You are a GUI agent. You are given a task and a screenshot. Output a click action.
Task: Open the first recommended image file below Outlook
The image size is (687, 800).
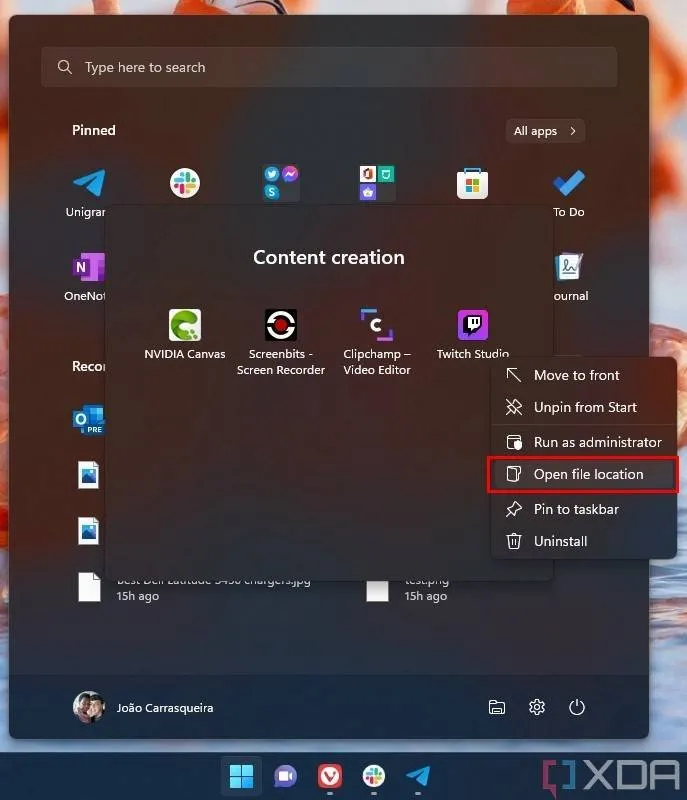point(88,475)
